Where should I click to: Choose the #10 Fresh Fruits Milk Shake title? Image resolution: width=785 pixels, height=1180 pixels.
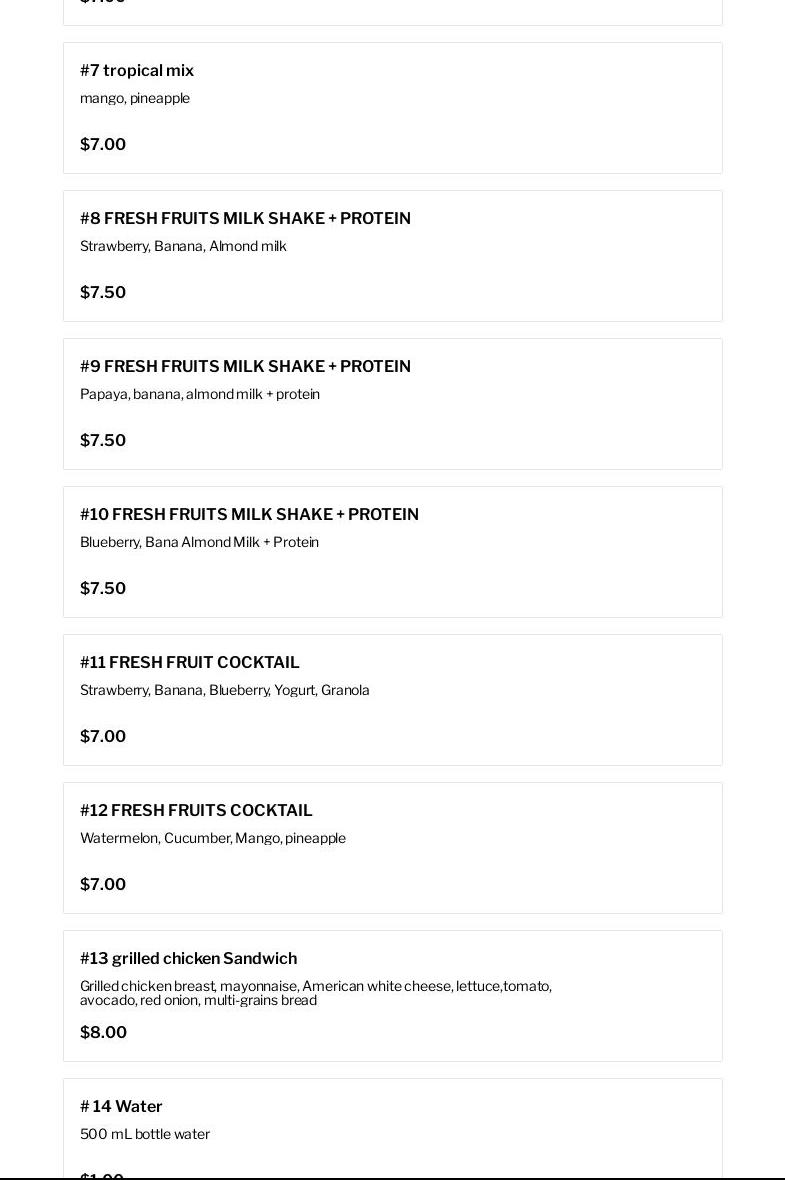(x=249, y=514)
